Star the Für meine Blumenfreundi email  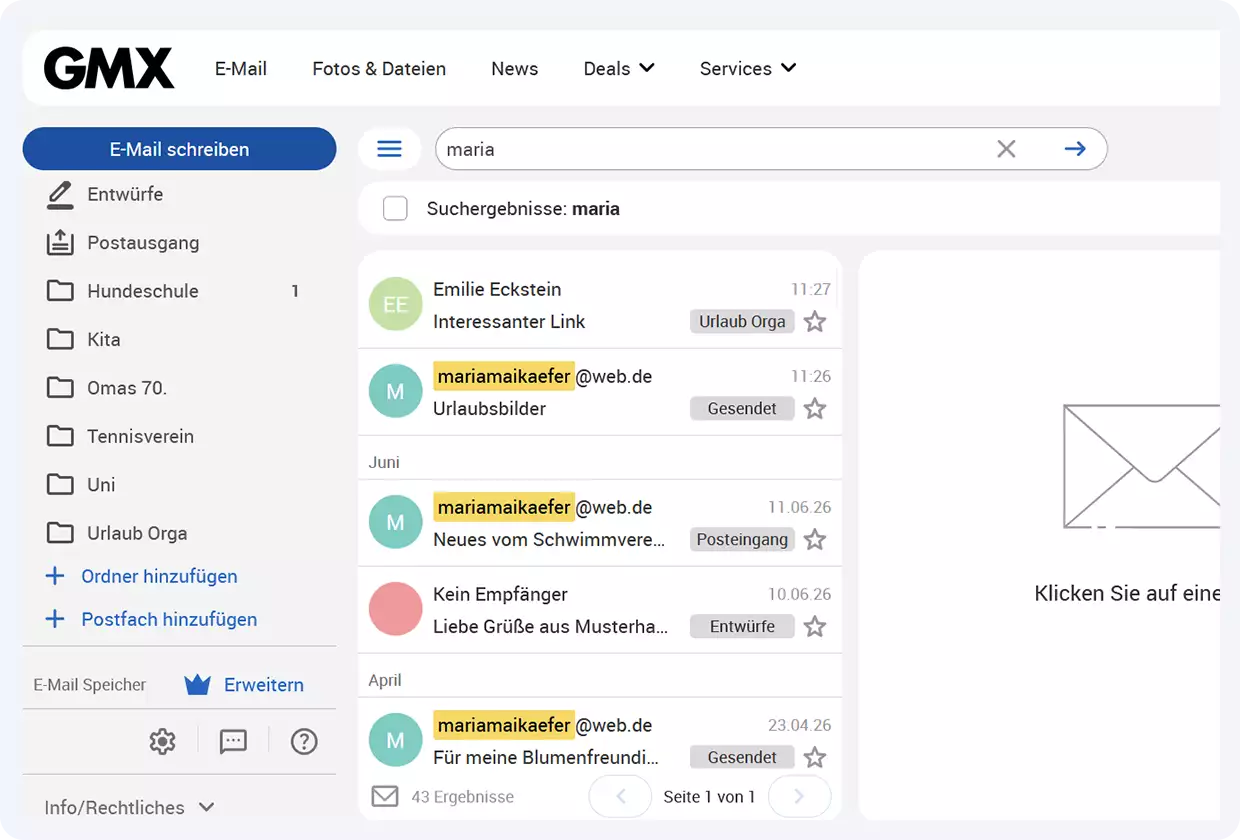click(x=815, y=757)
